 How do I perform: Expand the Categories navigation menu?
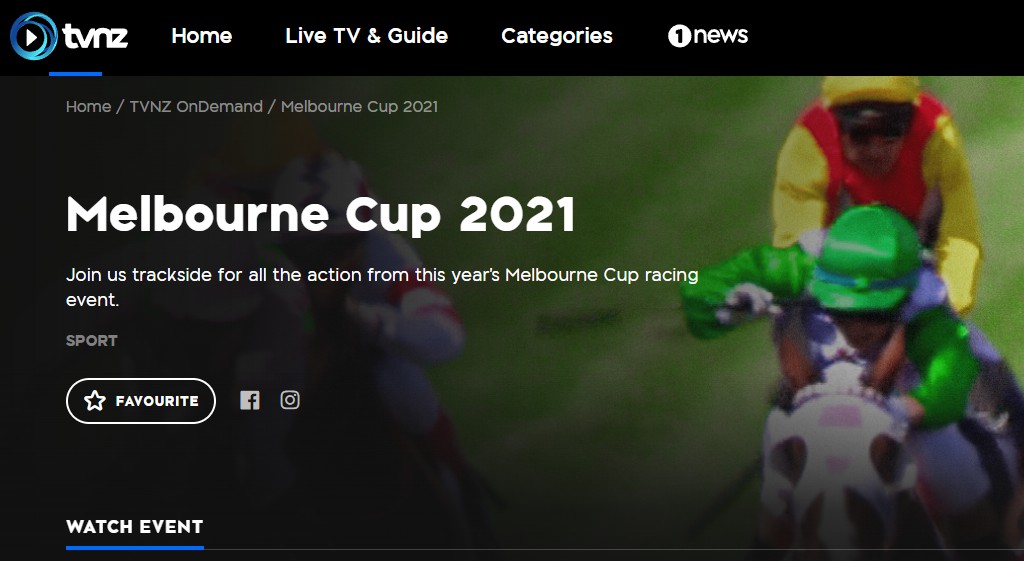coord(556,35)
